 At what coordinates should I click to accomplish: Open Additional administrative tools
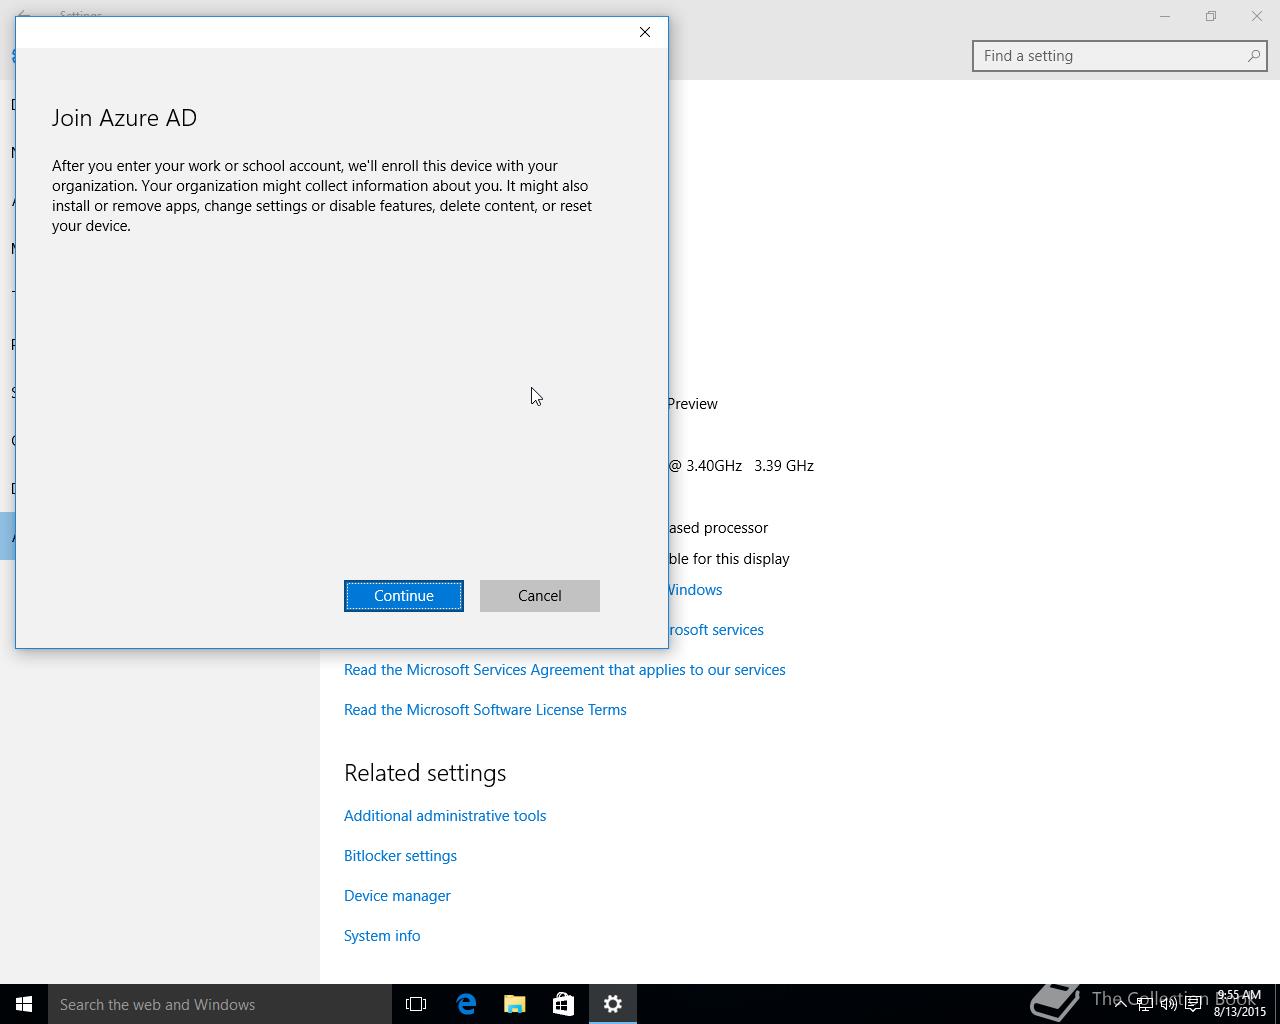tap(445, 816)
